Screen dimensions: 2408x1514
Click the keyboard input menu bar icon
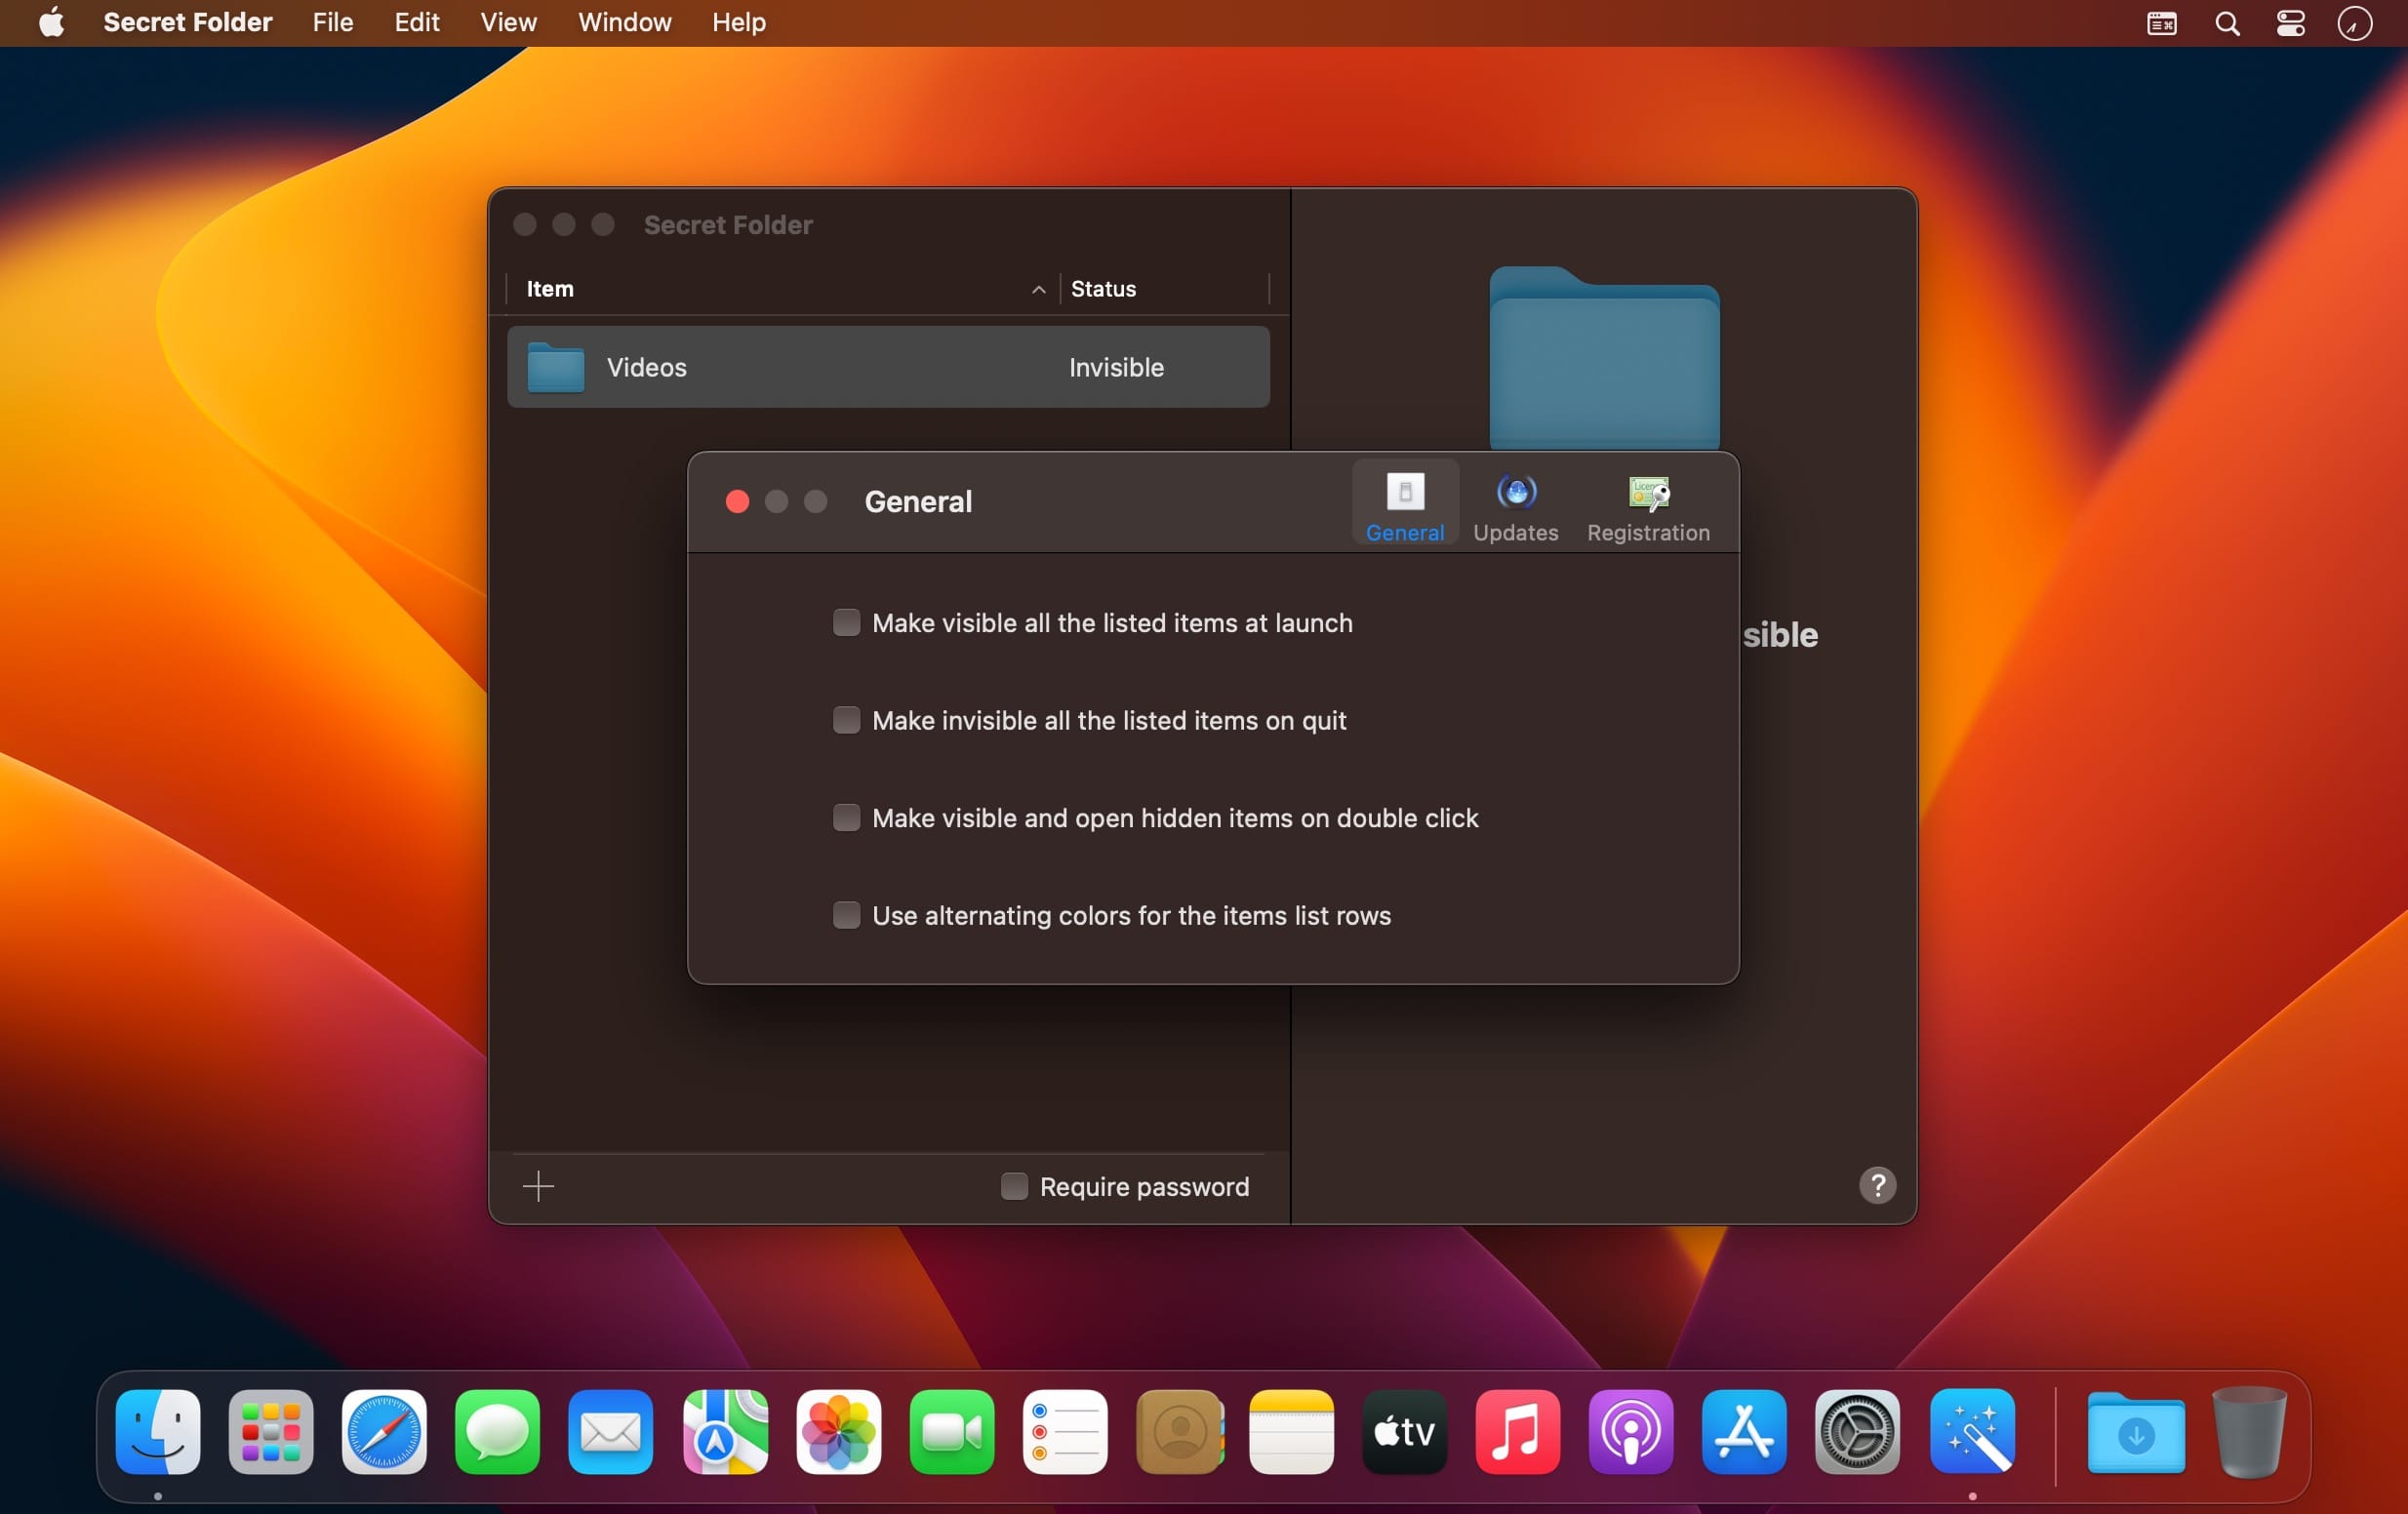coord(2162,23)
